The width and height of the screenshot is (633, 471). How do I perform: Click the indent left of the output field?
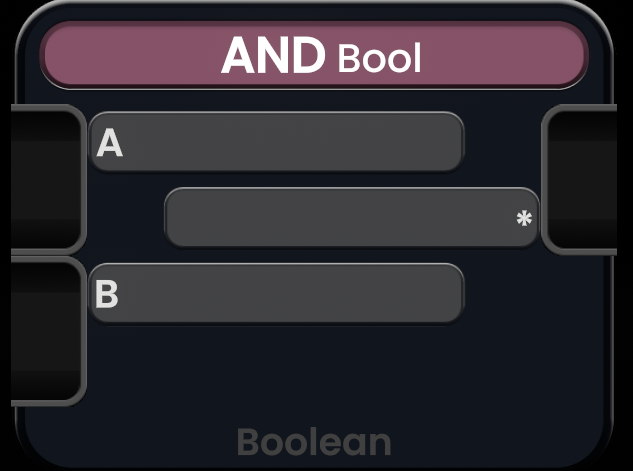coord(125,218)
